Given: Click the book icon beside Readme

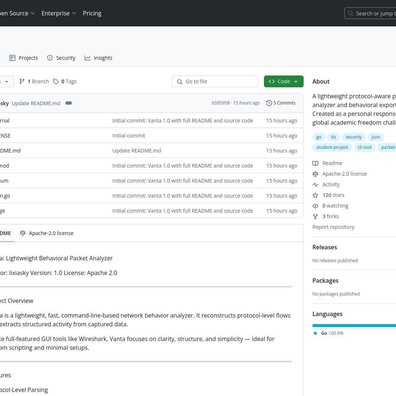Looking at the screenshot, I should (315, 163).
